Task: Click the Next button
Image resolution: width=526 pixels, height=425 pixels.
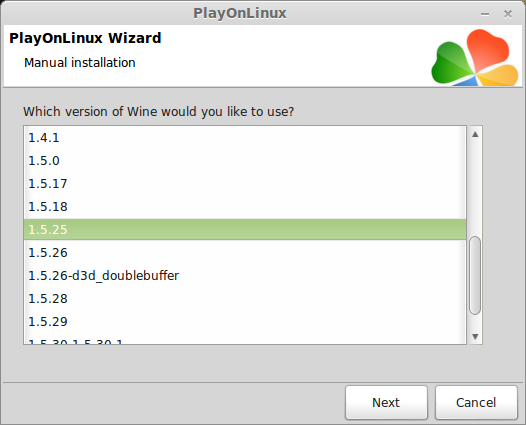Action: point(386,402)
